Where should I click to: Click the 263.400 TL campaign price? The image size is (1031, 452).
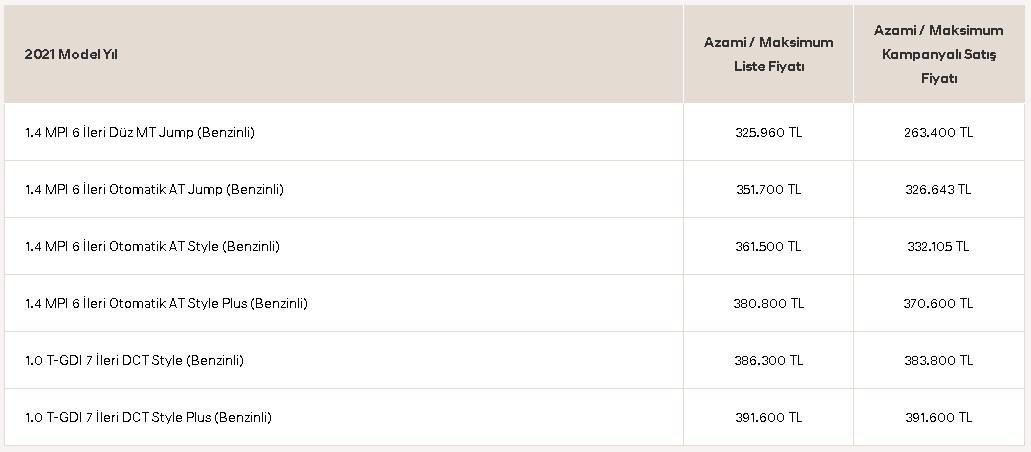[939, 132]
